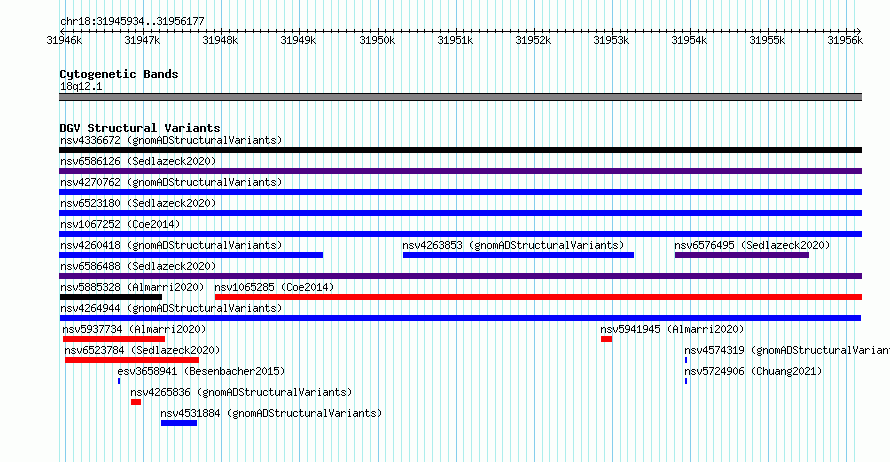The width and height of the screenshot is (890, 462).
Task: Click the nsv6523784 red variant bar
Action: pos(132,360)
